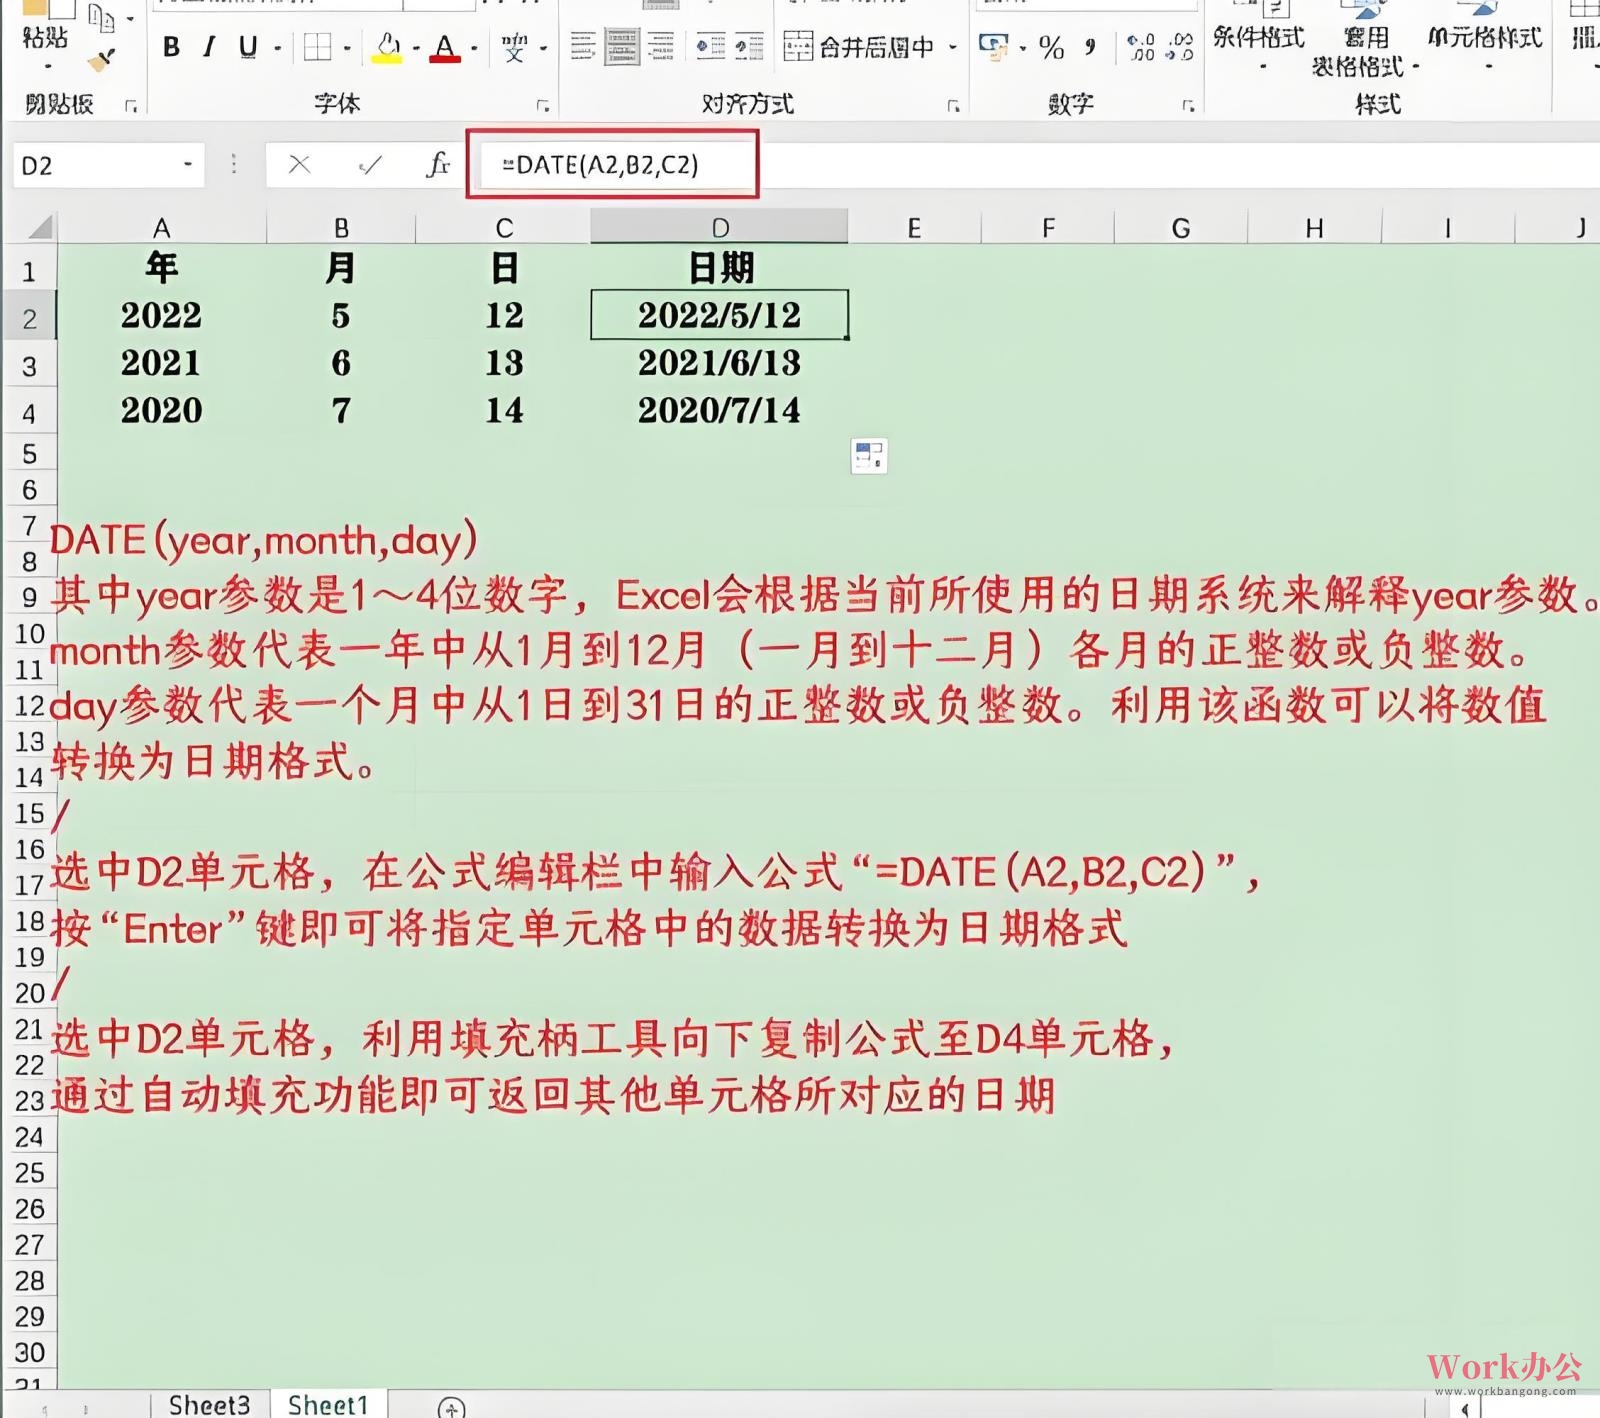
Task: Open underline style dropdown arrow
Action: tap(277, 47)
